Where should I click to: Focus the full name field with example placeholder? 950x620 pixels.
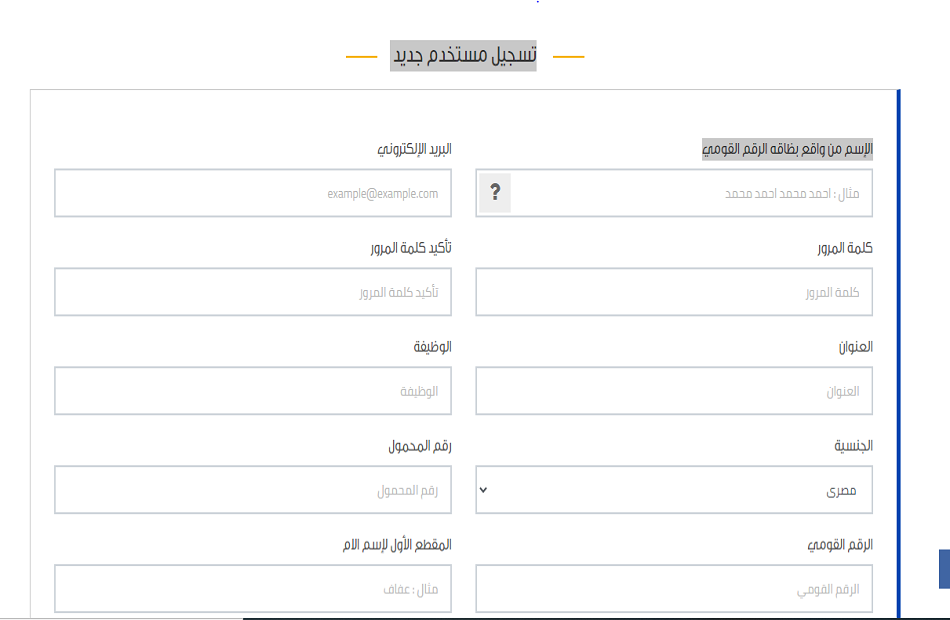point(674,193)
